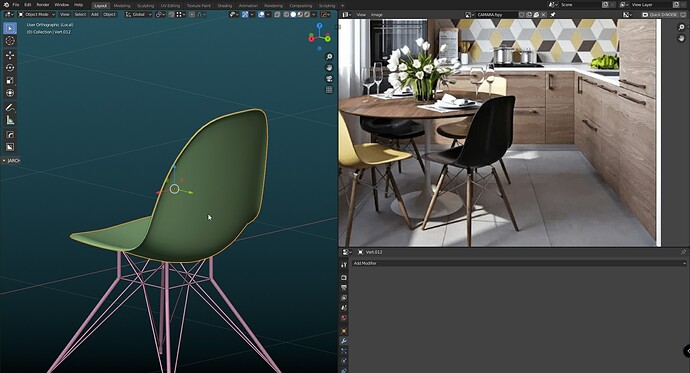Open the View Layer properties tab
The height and width of the screenshot is (373, 690).
point(344,298)
